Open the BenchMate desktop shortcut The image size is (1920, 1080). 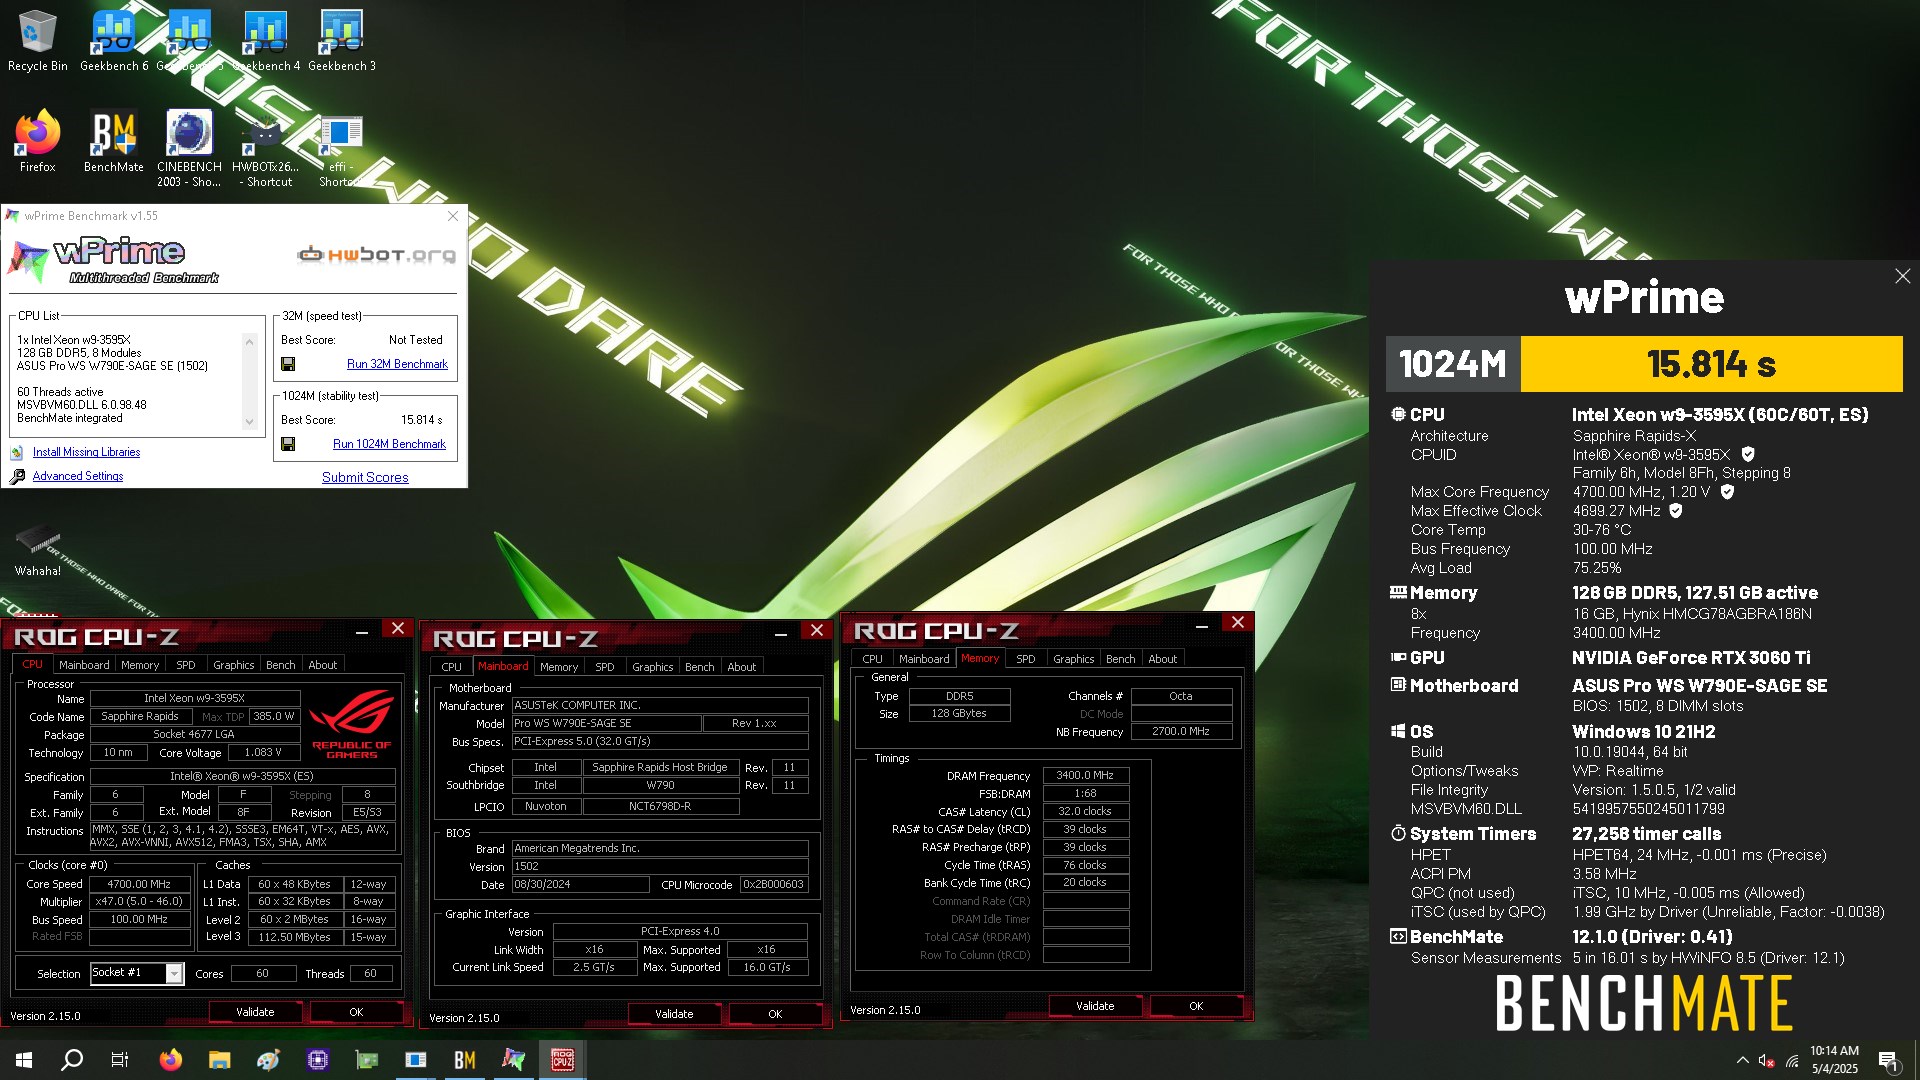click(114, 141)
